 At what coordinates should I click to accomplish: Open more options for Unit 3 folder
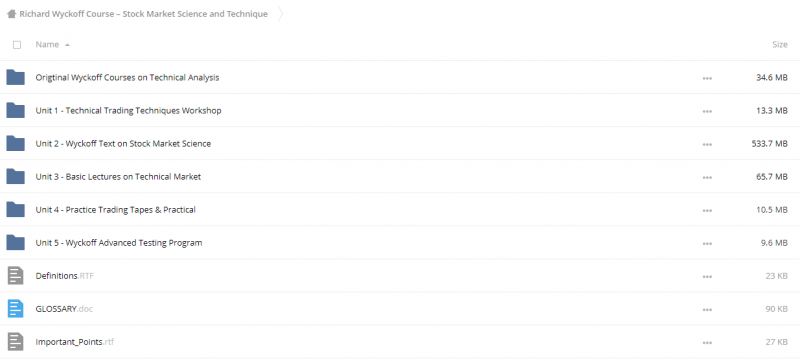[x=707, y=177]
